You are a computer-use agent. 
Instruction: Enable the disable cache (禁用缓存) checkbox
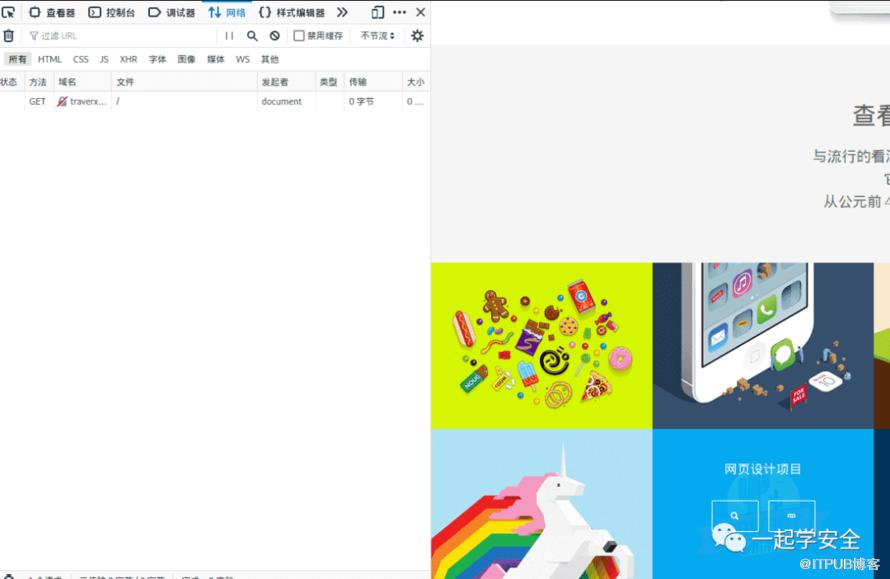click(299, 36)
